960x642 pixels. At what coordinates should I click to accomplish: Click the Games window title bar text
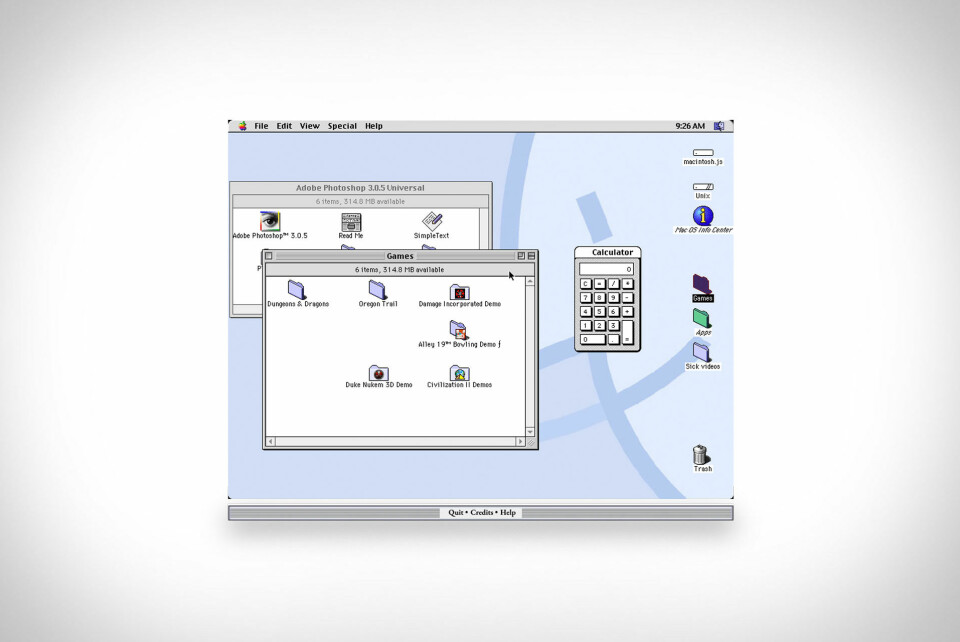pos(400,256)
